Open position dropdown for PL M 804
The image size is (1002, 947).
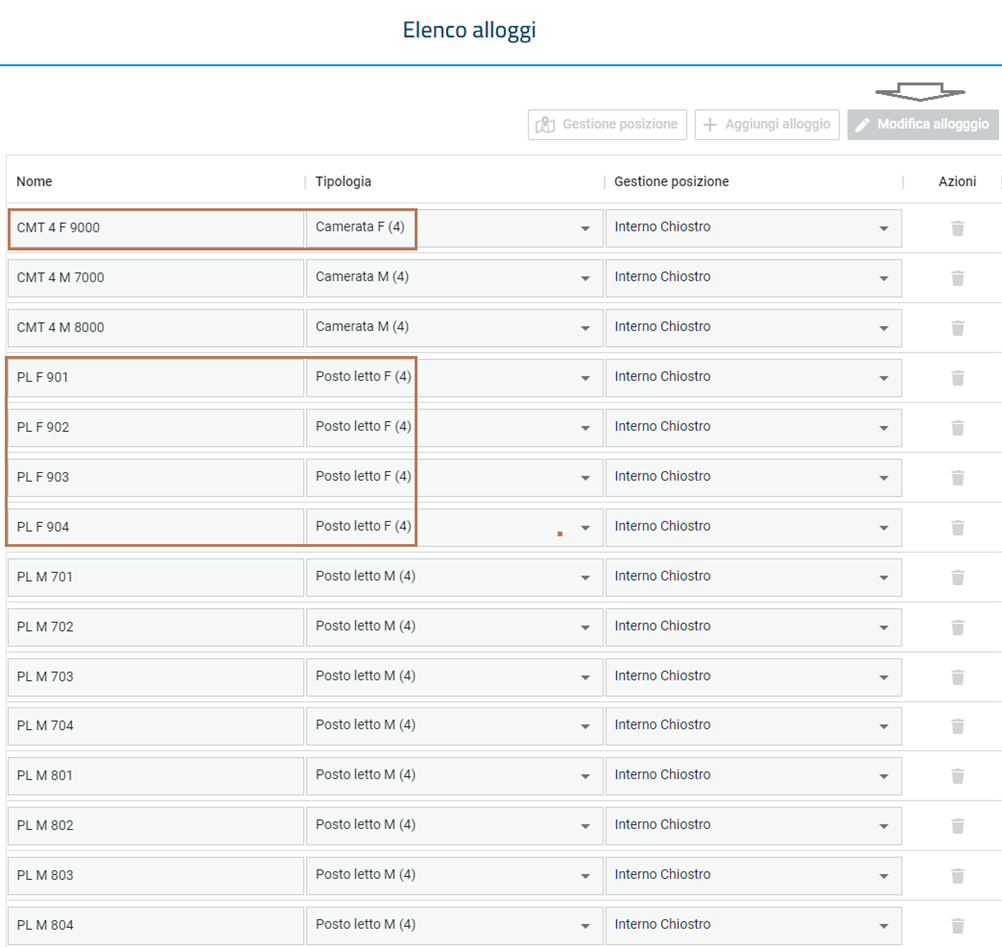point(753,925)
